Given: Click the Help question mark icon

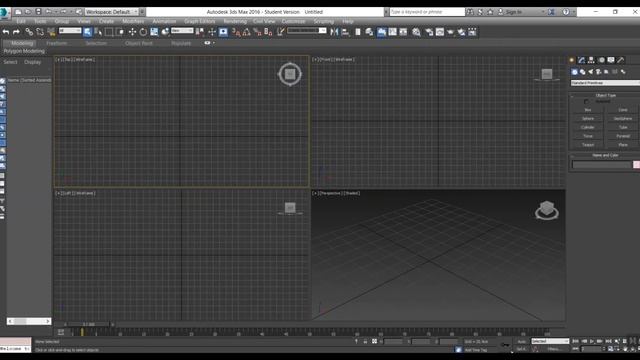Looking at the screenshot, I should (566, 12).
